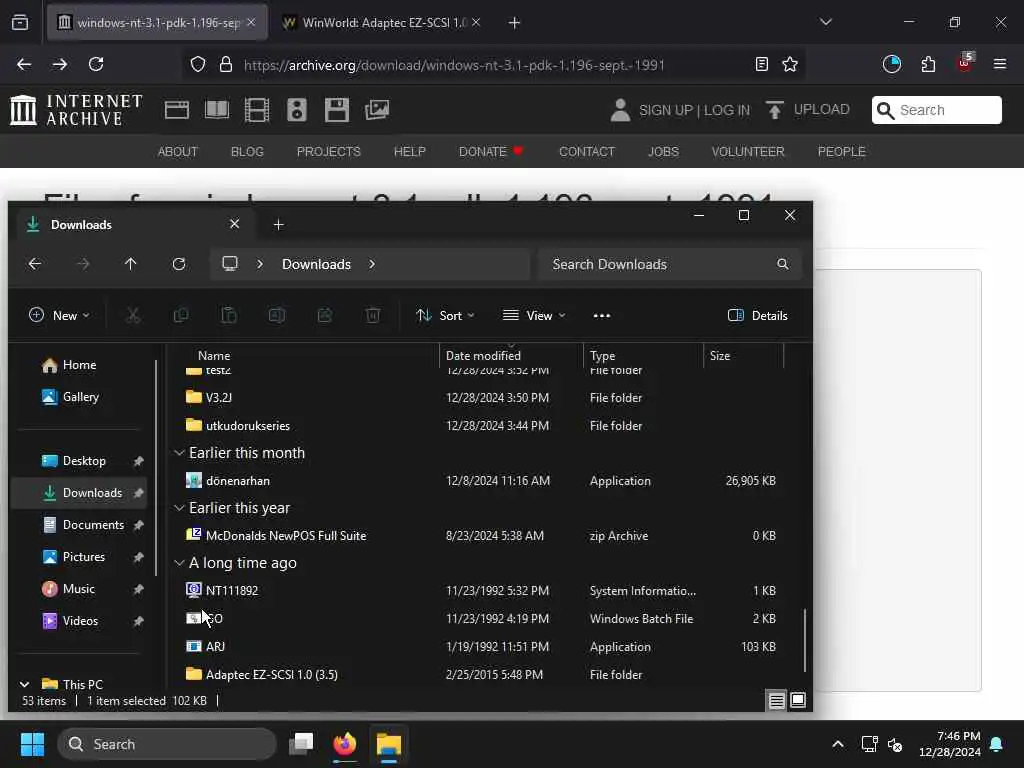Image resolution: width=1024 pixels, height=768 pixels.
Task: Click the Search Downloads field
Action: pyautogui.click(x=669, y=264)
